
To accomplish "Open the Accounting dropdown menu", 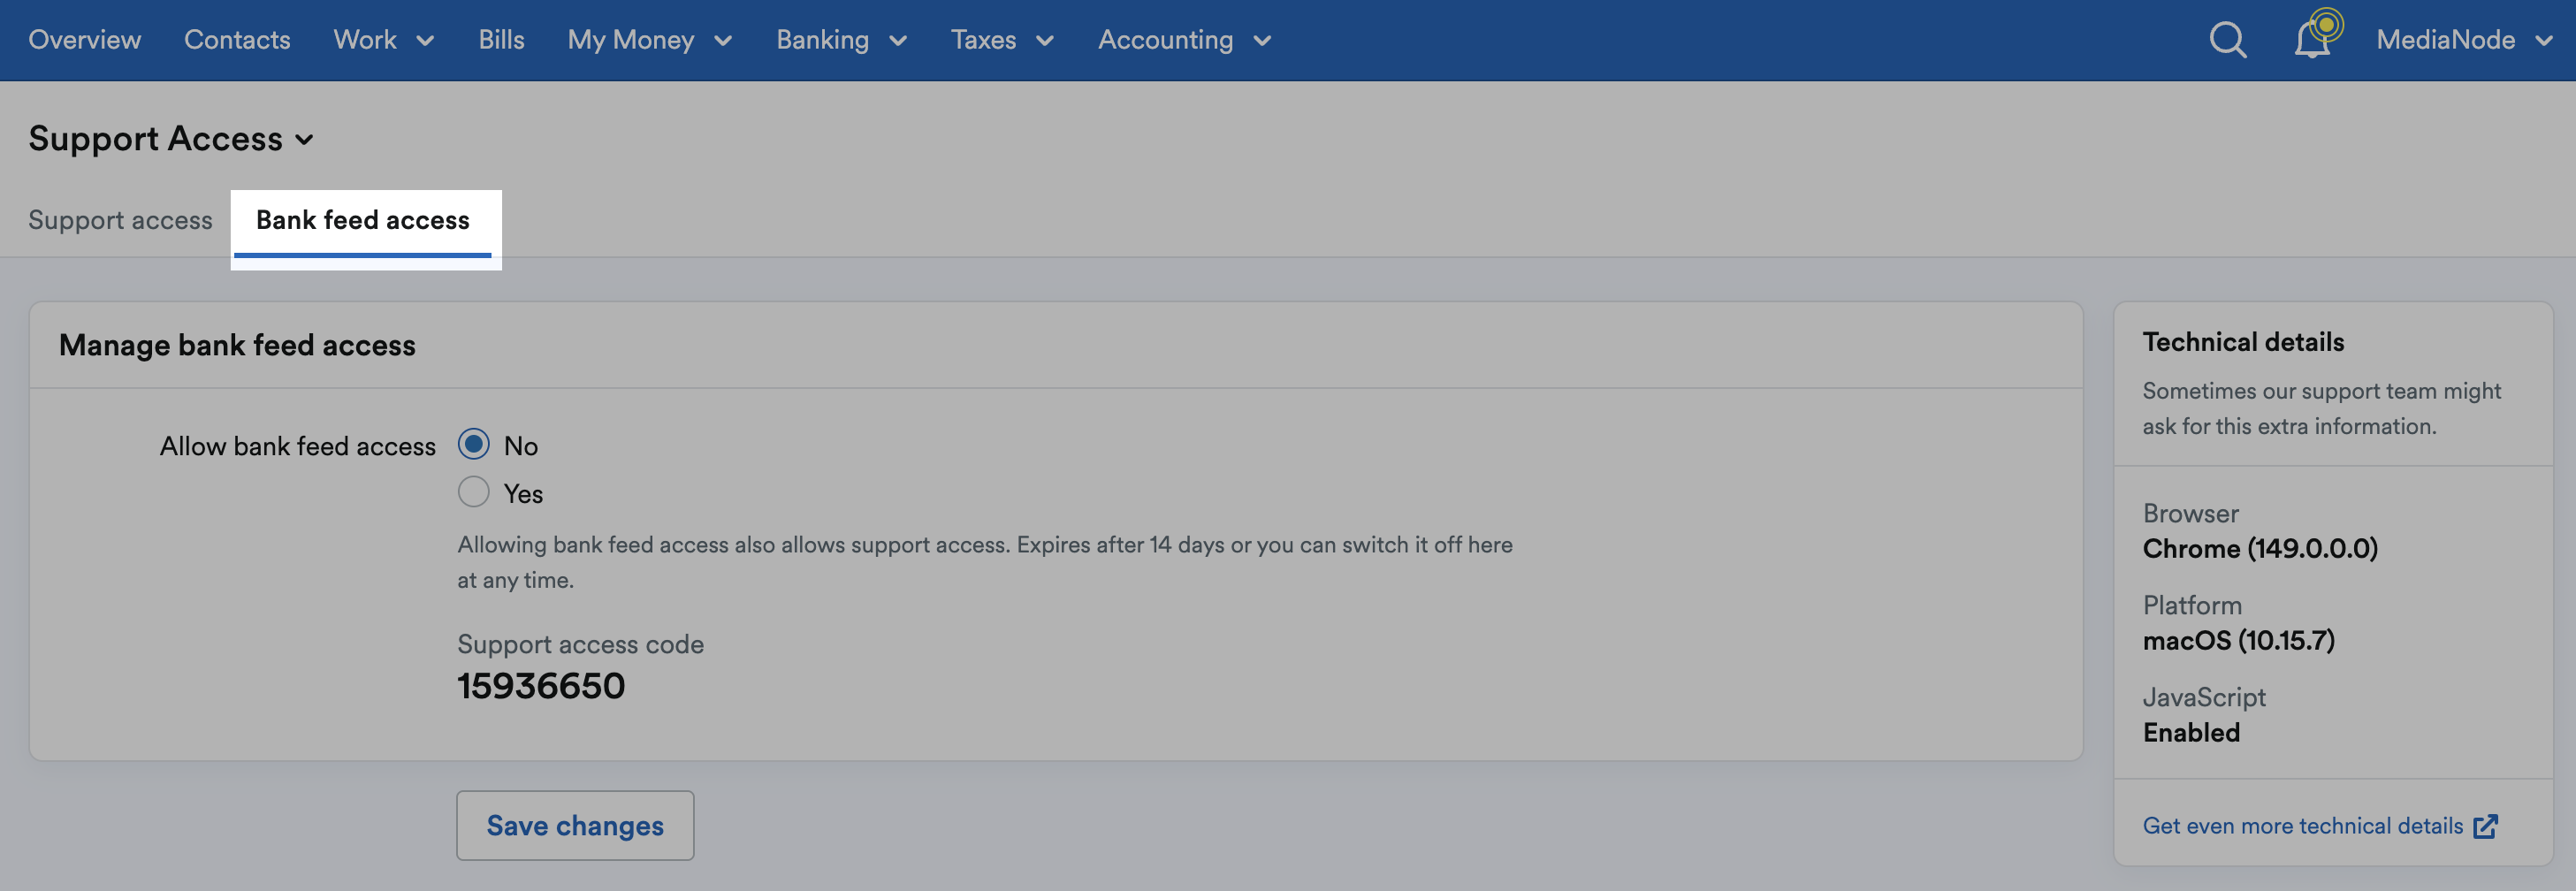I will [x=1184, y=40].
